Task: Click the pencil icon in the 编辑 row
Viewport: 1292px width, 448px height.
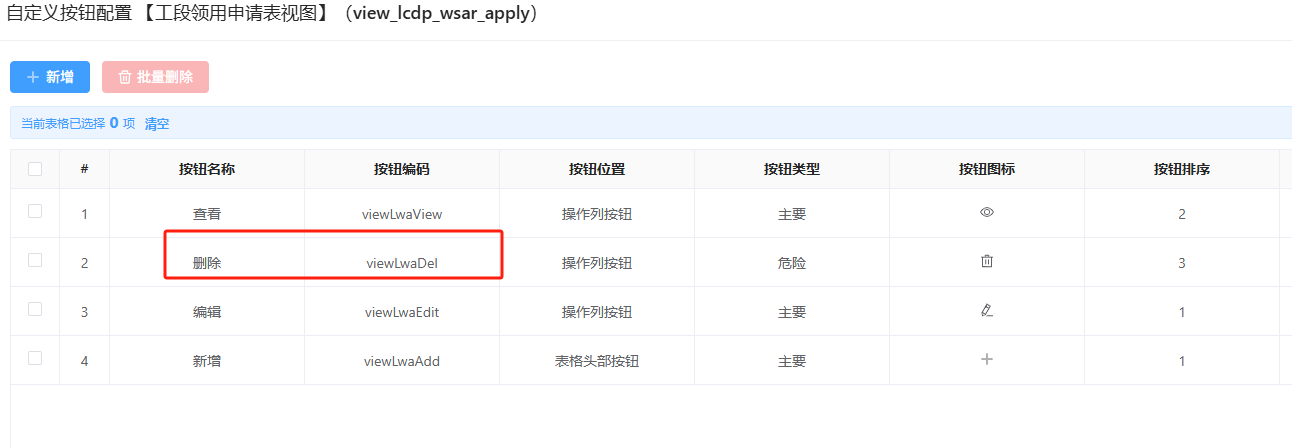Action: (x=987, y=311)
